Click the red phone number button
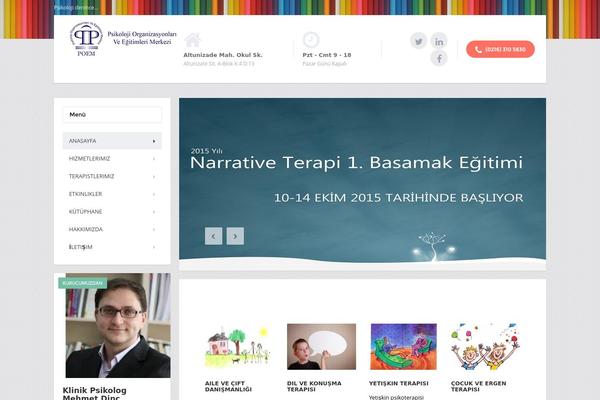 (x=500, y=49)
